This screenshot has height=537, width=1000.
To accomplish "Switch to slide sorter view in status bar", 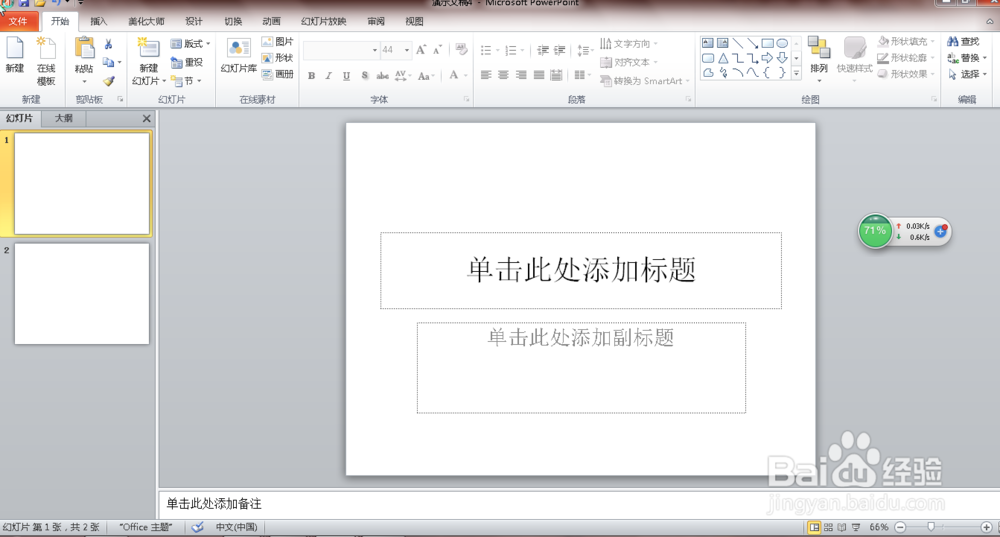I will pyautogui.click(x=828, y=527).
